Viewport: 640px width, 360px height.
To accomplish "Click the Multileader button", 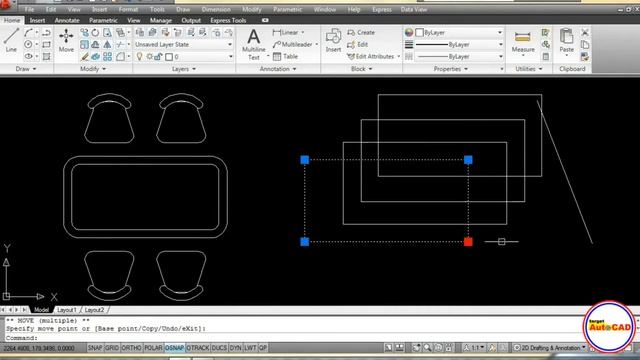I will (293, 44).
